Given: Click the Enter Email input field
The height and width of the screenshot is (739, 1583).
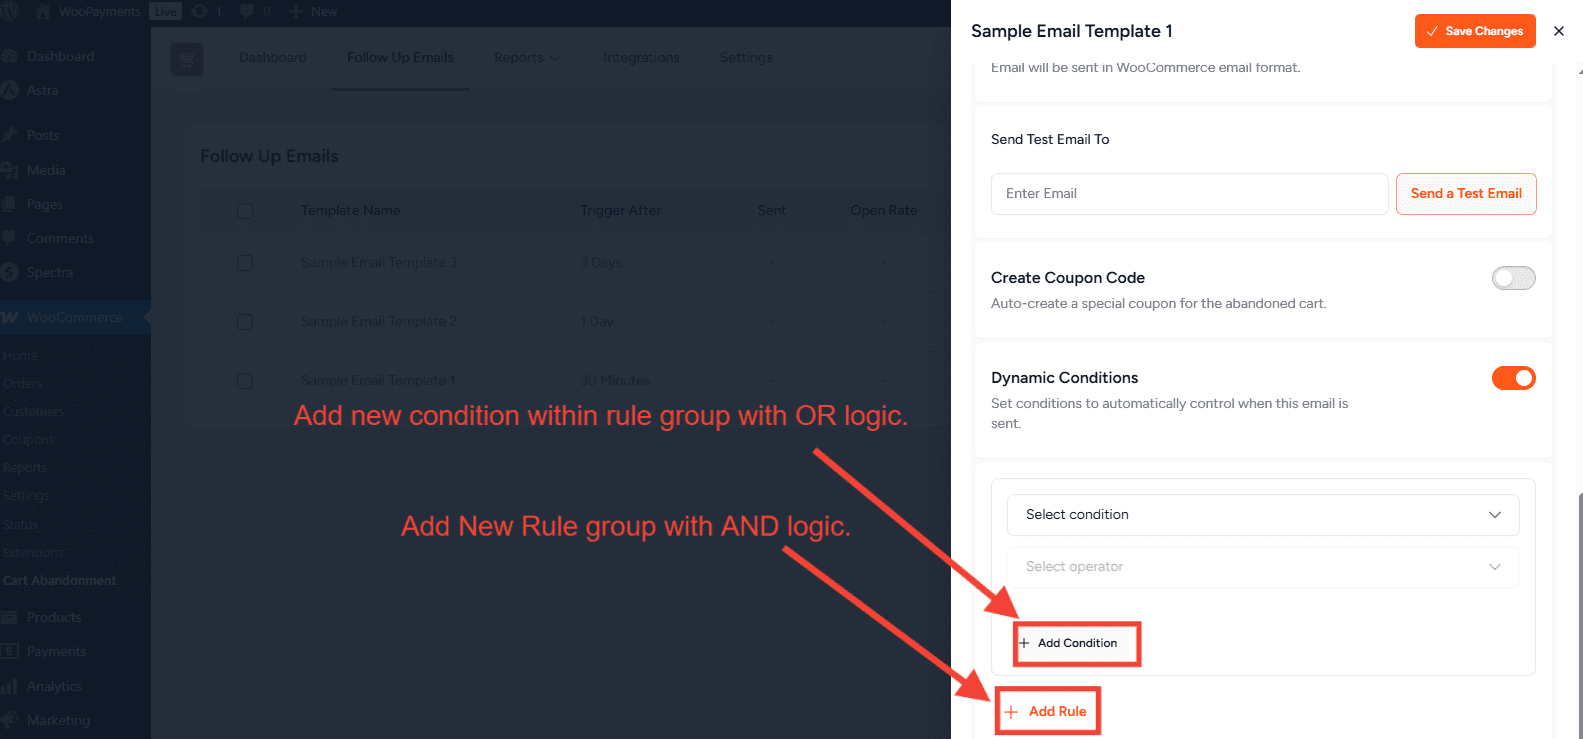Looking at the screenshot, I should coord(1189,194).
